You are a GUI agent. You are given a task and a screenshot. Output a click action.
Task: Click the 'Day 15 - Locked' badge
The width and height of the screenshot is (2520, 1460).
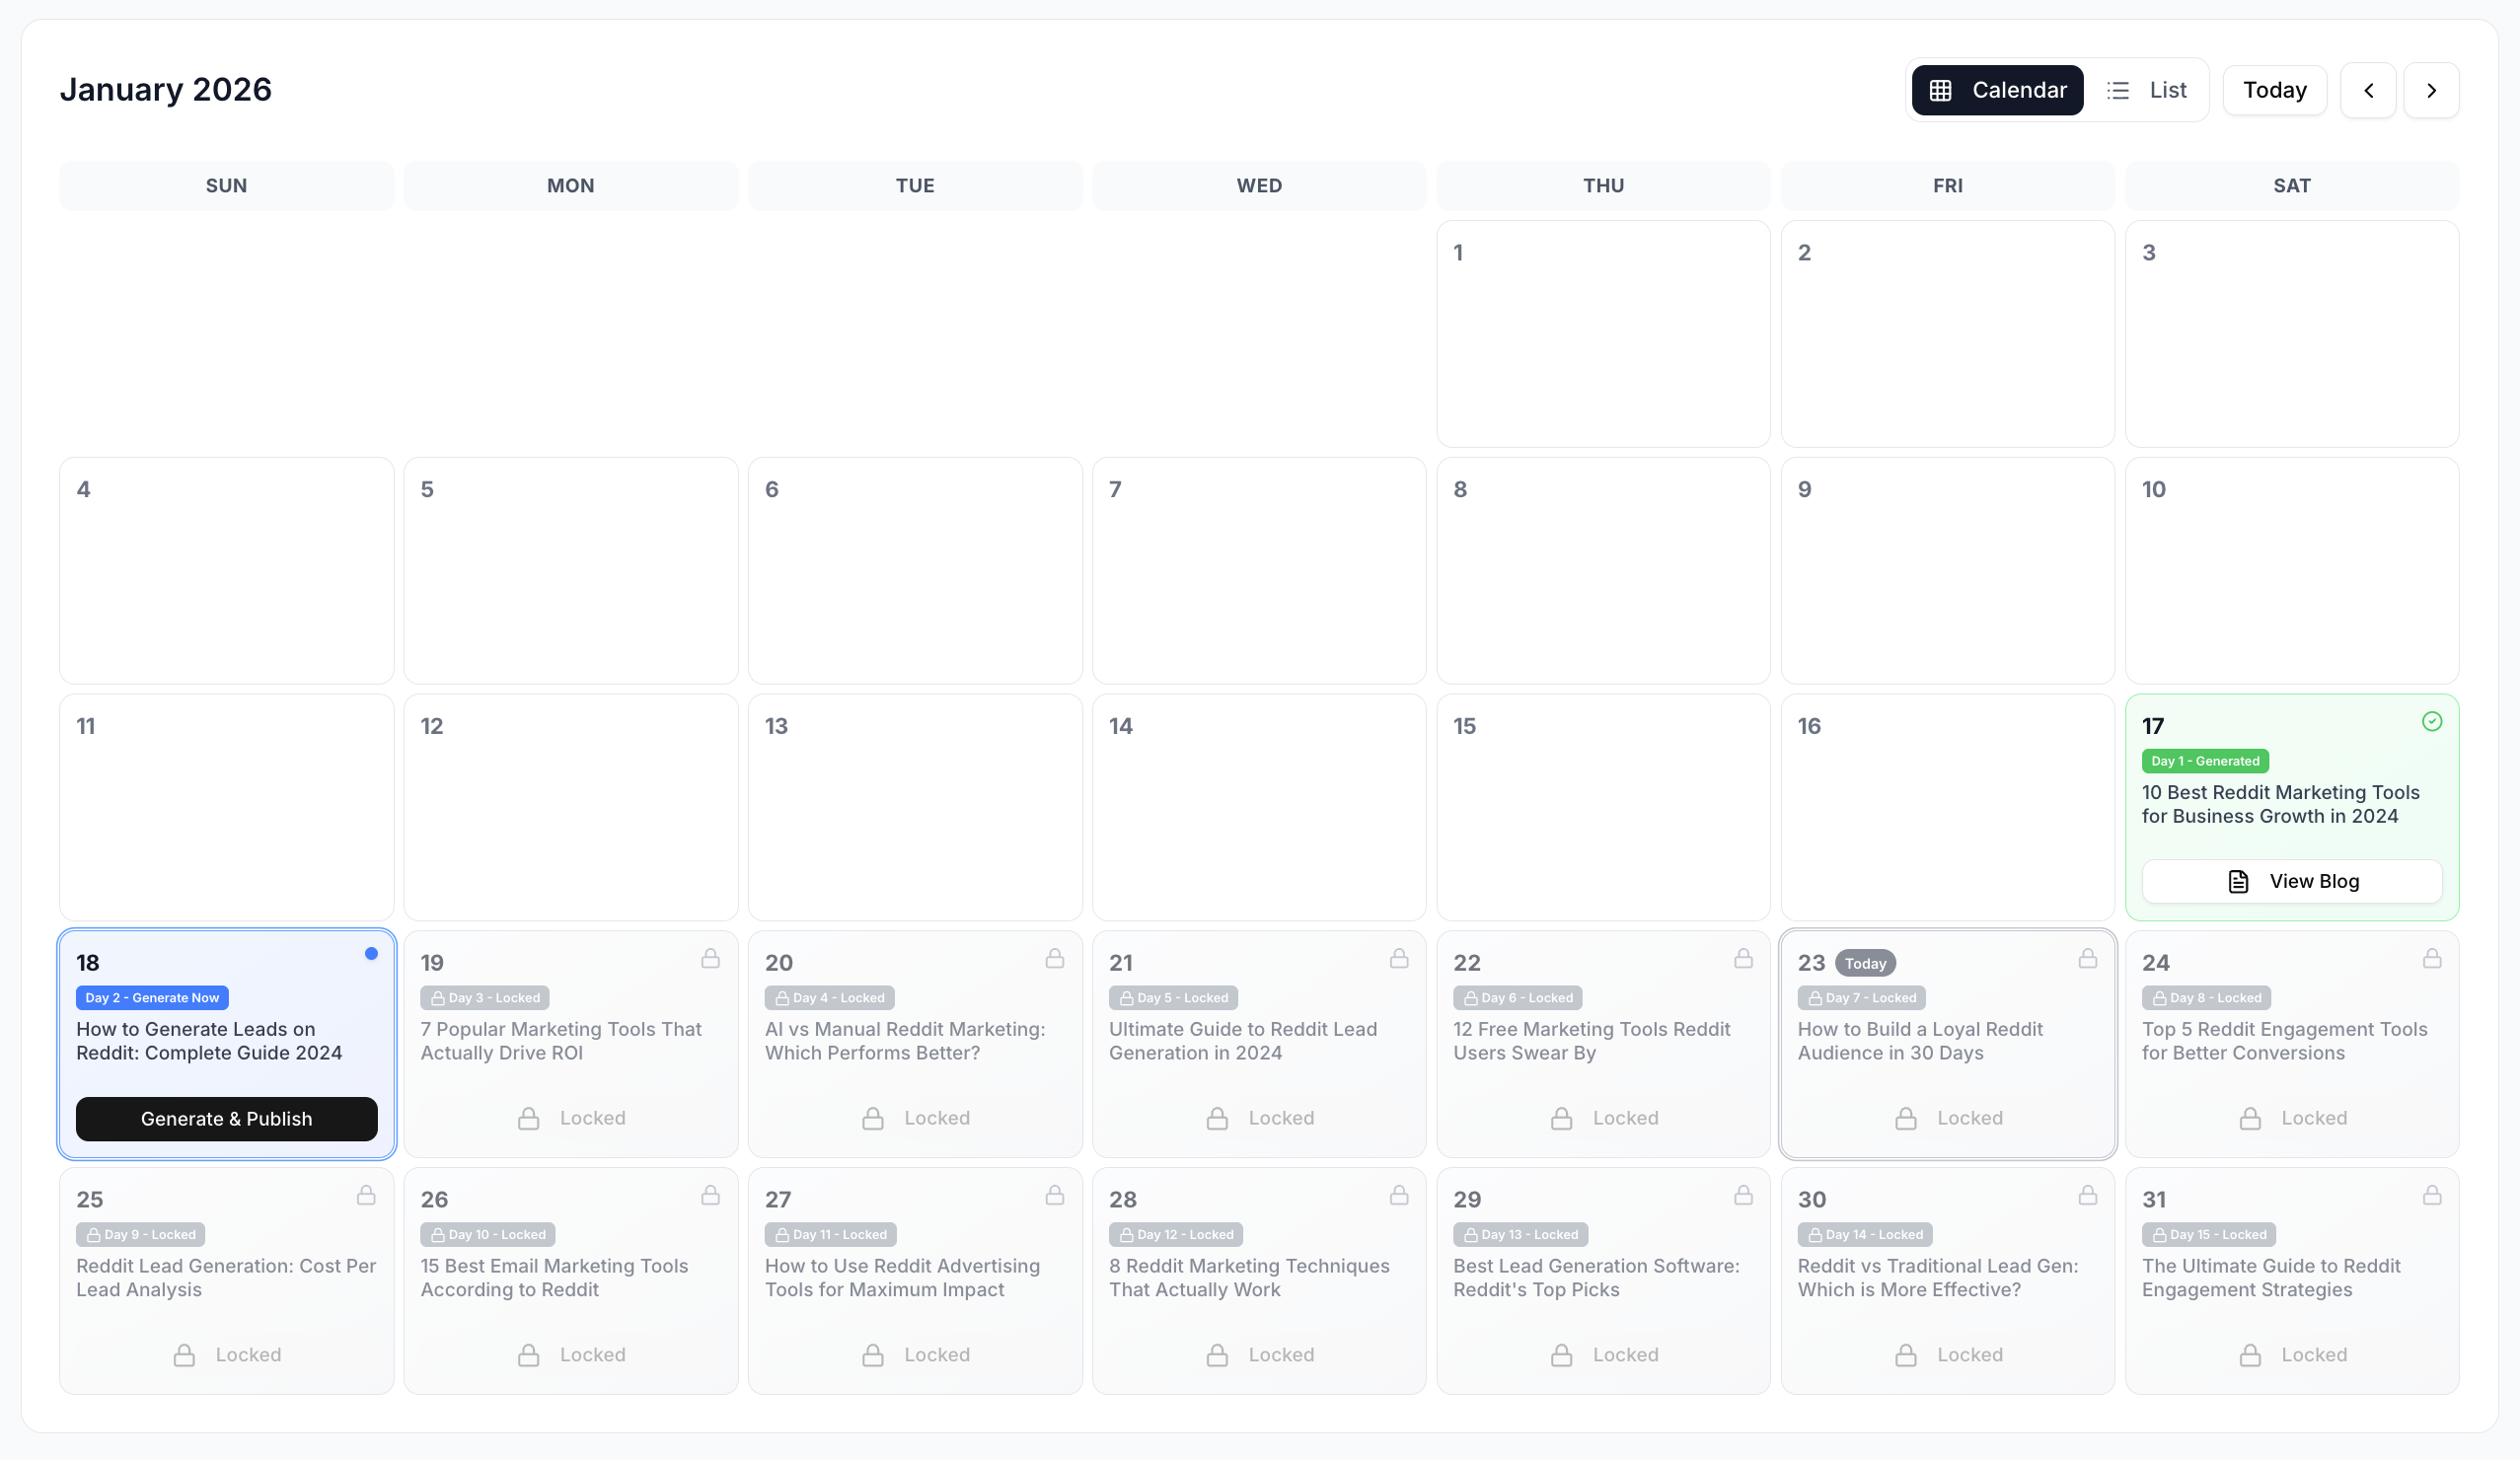(x=2209, y=1235)
